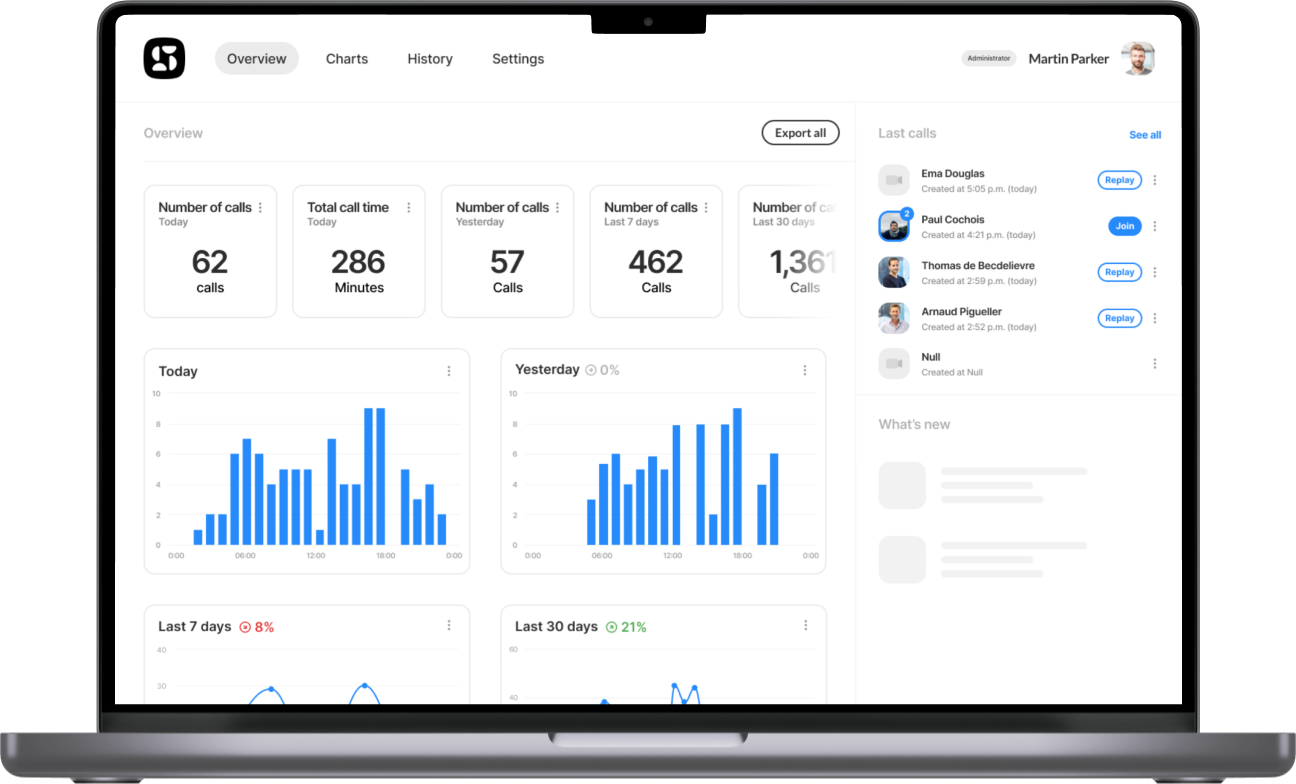
Task: Open options menu on Number of calls Today card
Action: [x=261, y=205]
